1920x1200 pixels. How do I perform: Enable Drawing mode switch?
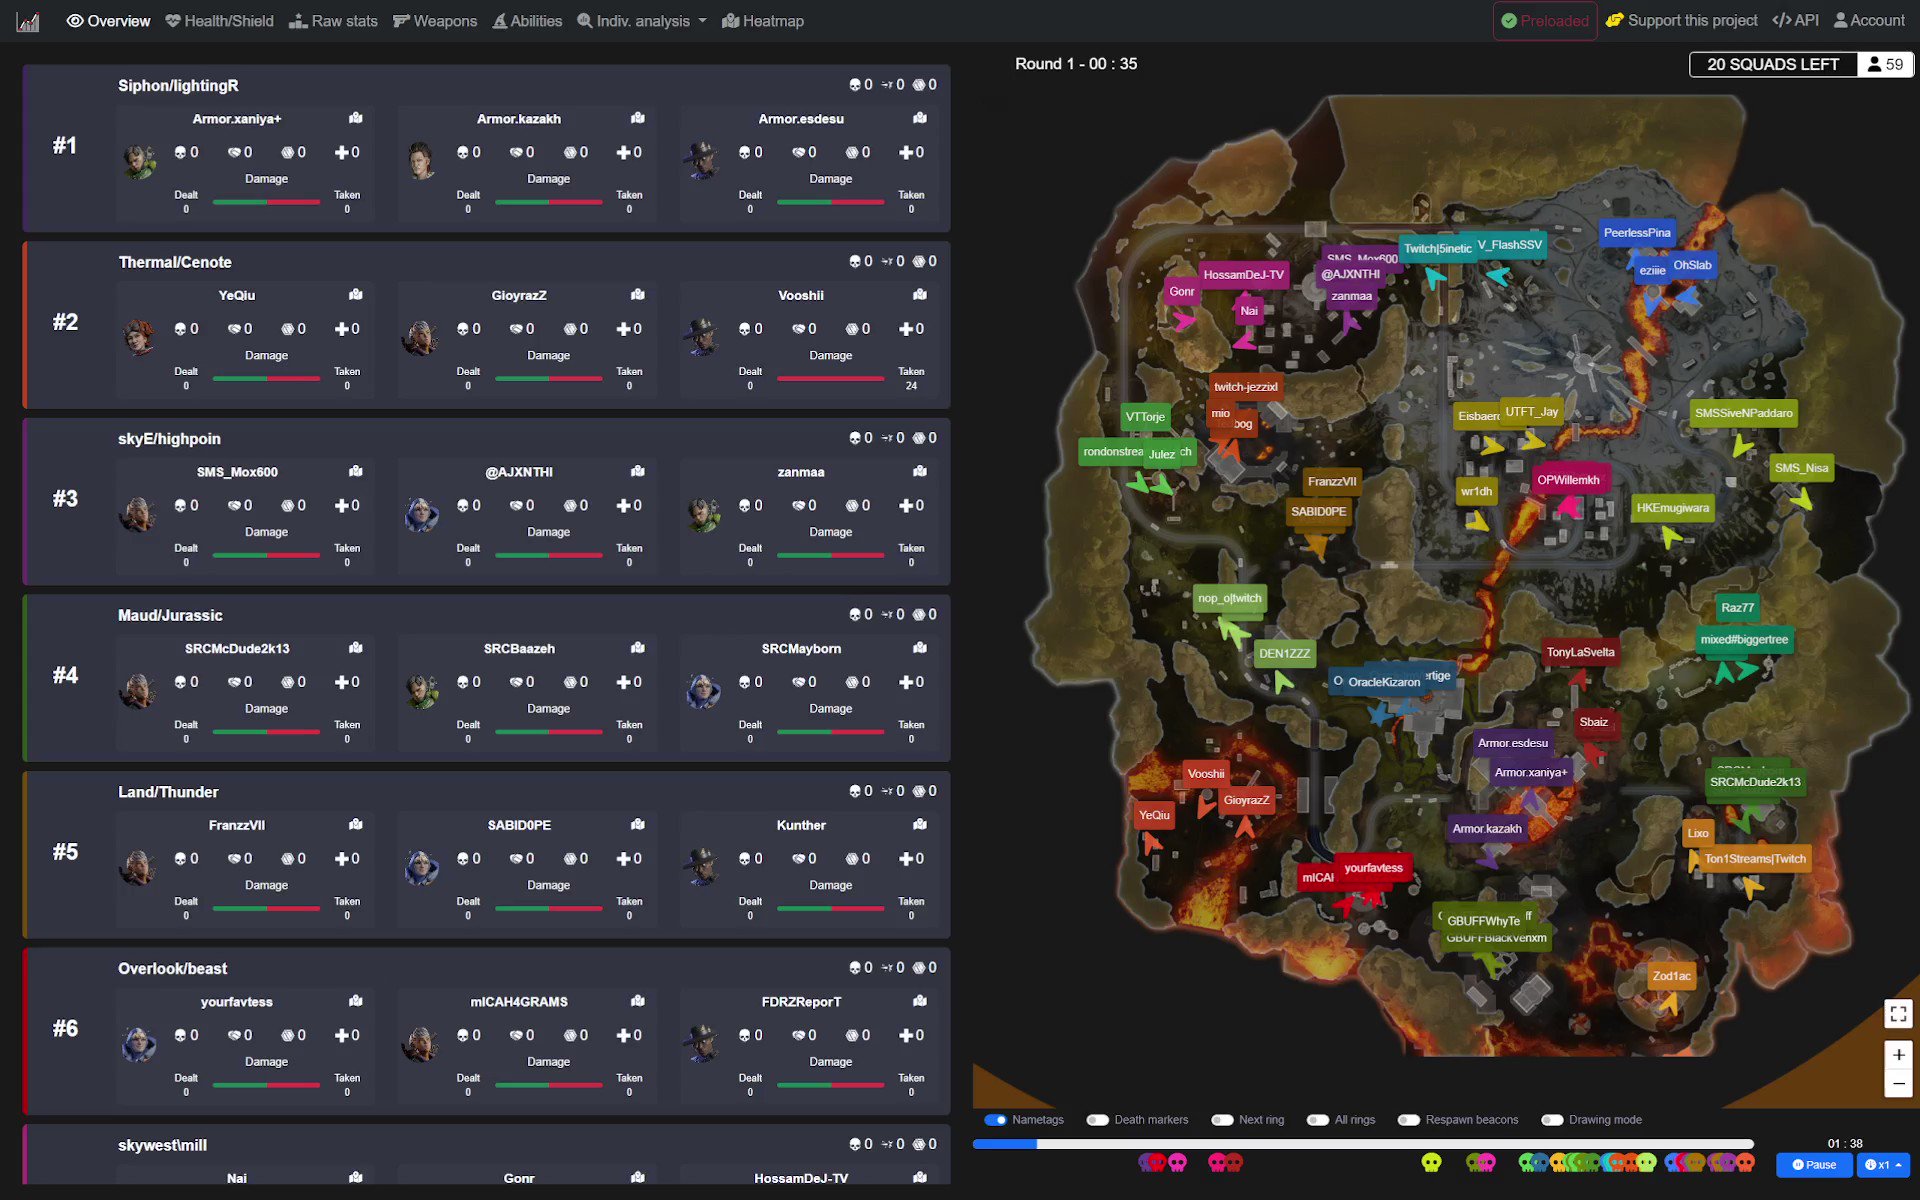pyautogui.click(x=1552, y=1120)
